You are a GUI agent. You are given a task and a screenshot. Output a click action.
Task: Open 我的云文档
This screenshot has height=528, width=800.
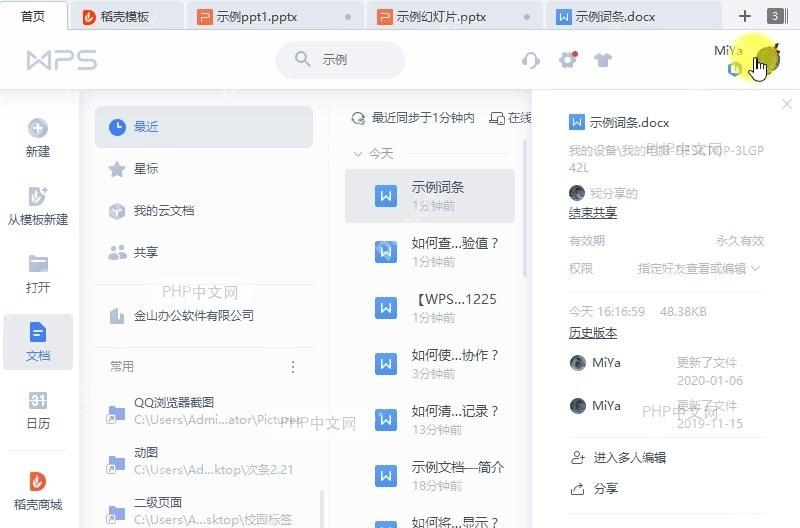click(204, 211)
